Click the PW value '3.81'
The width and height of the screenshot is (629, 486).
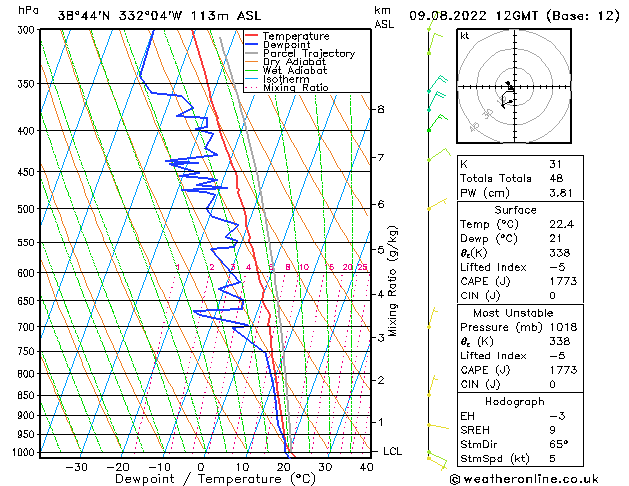561,193
